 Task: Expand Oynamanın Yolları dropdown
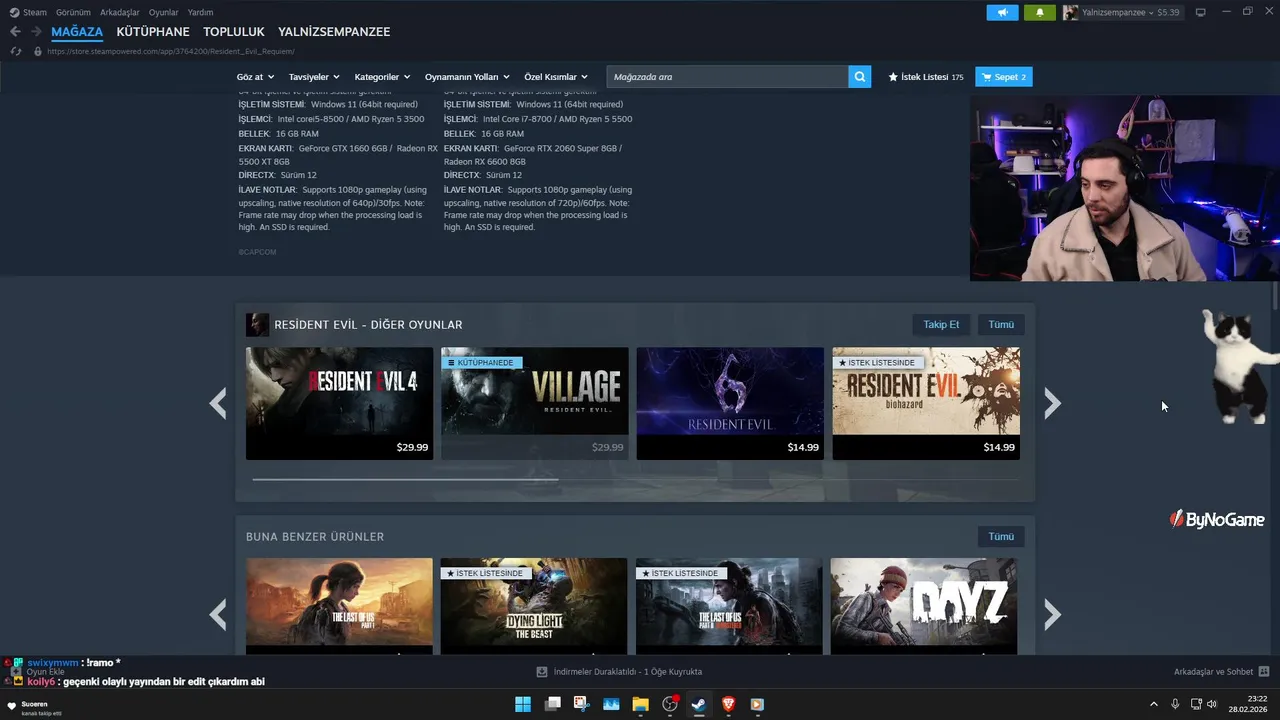coord(467,77)
